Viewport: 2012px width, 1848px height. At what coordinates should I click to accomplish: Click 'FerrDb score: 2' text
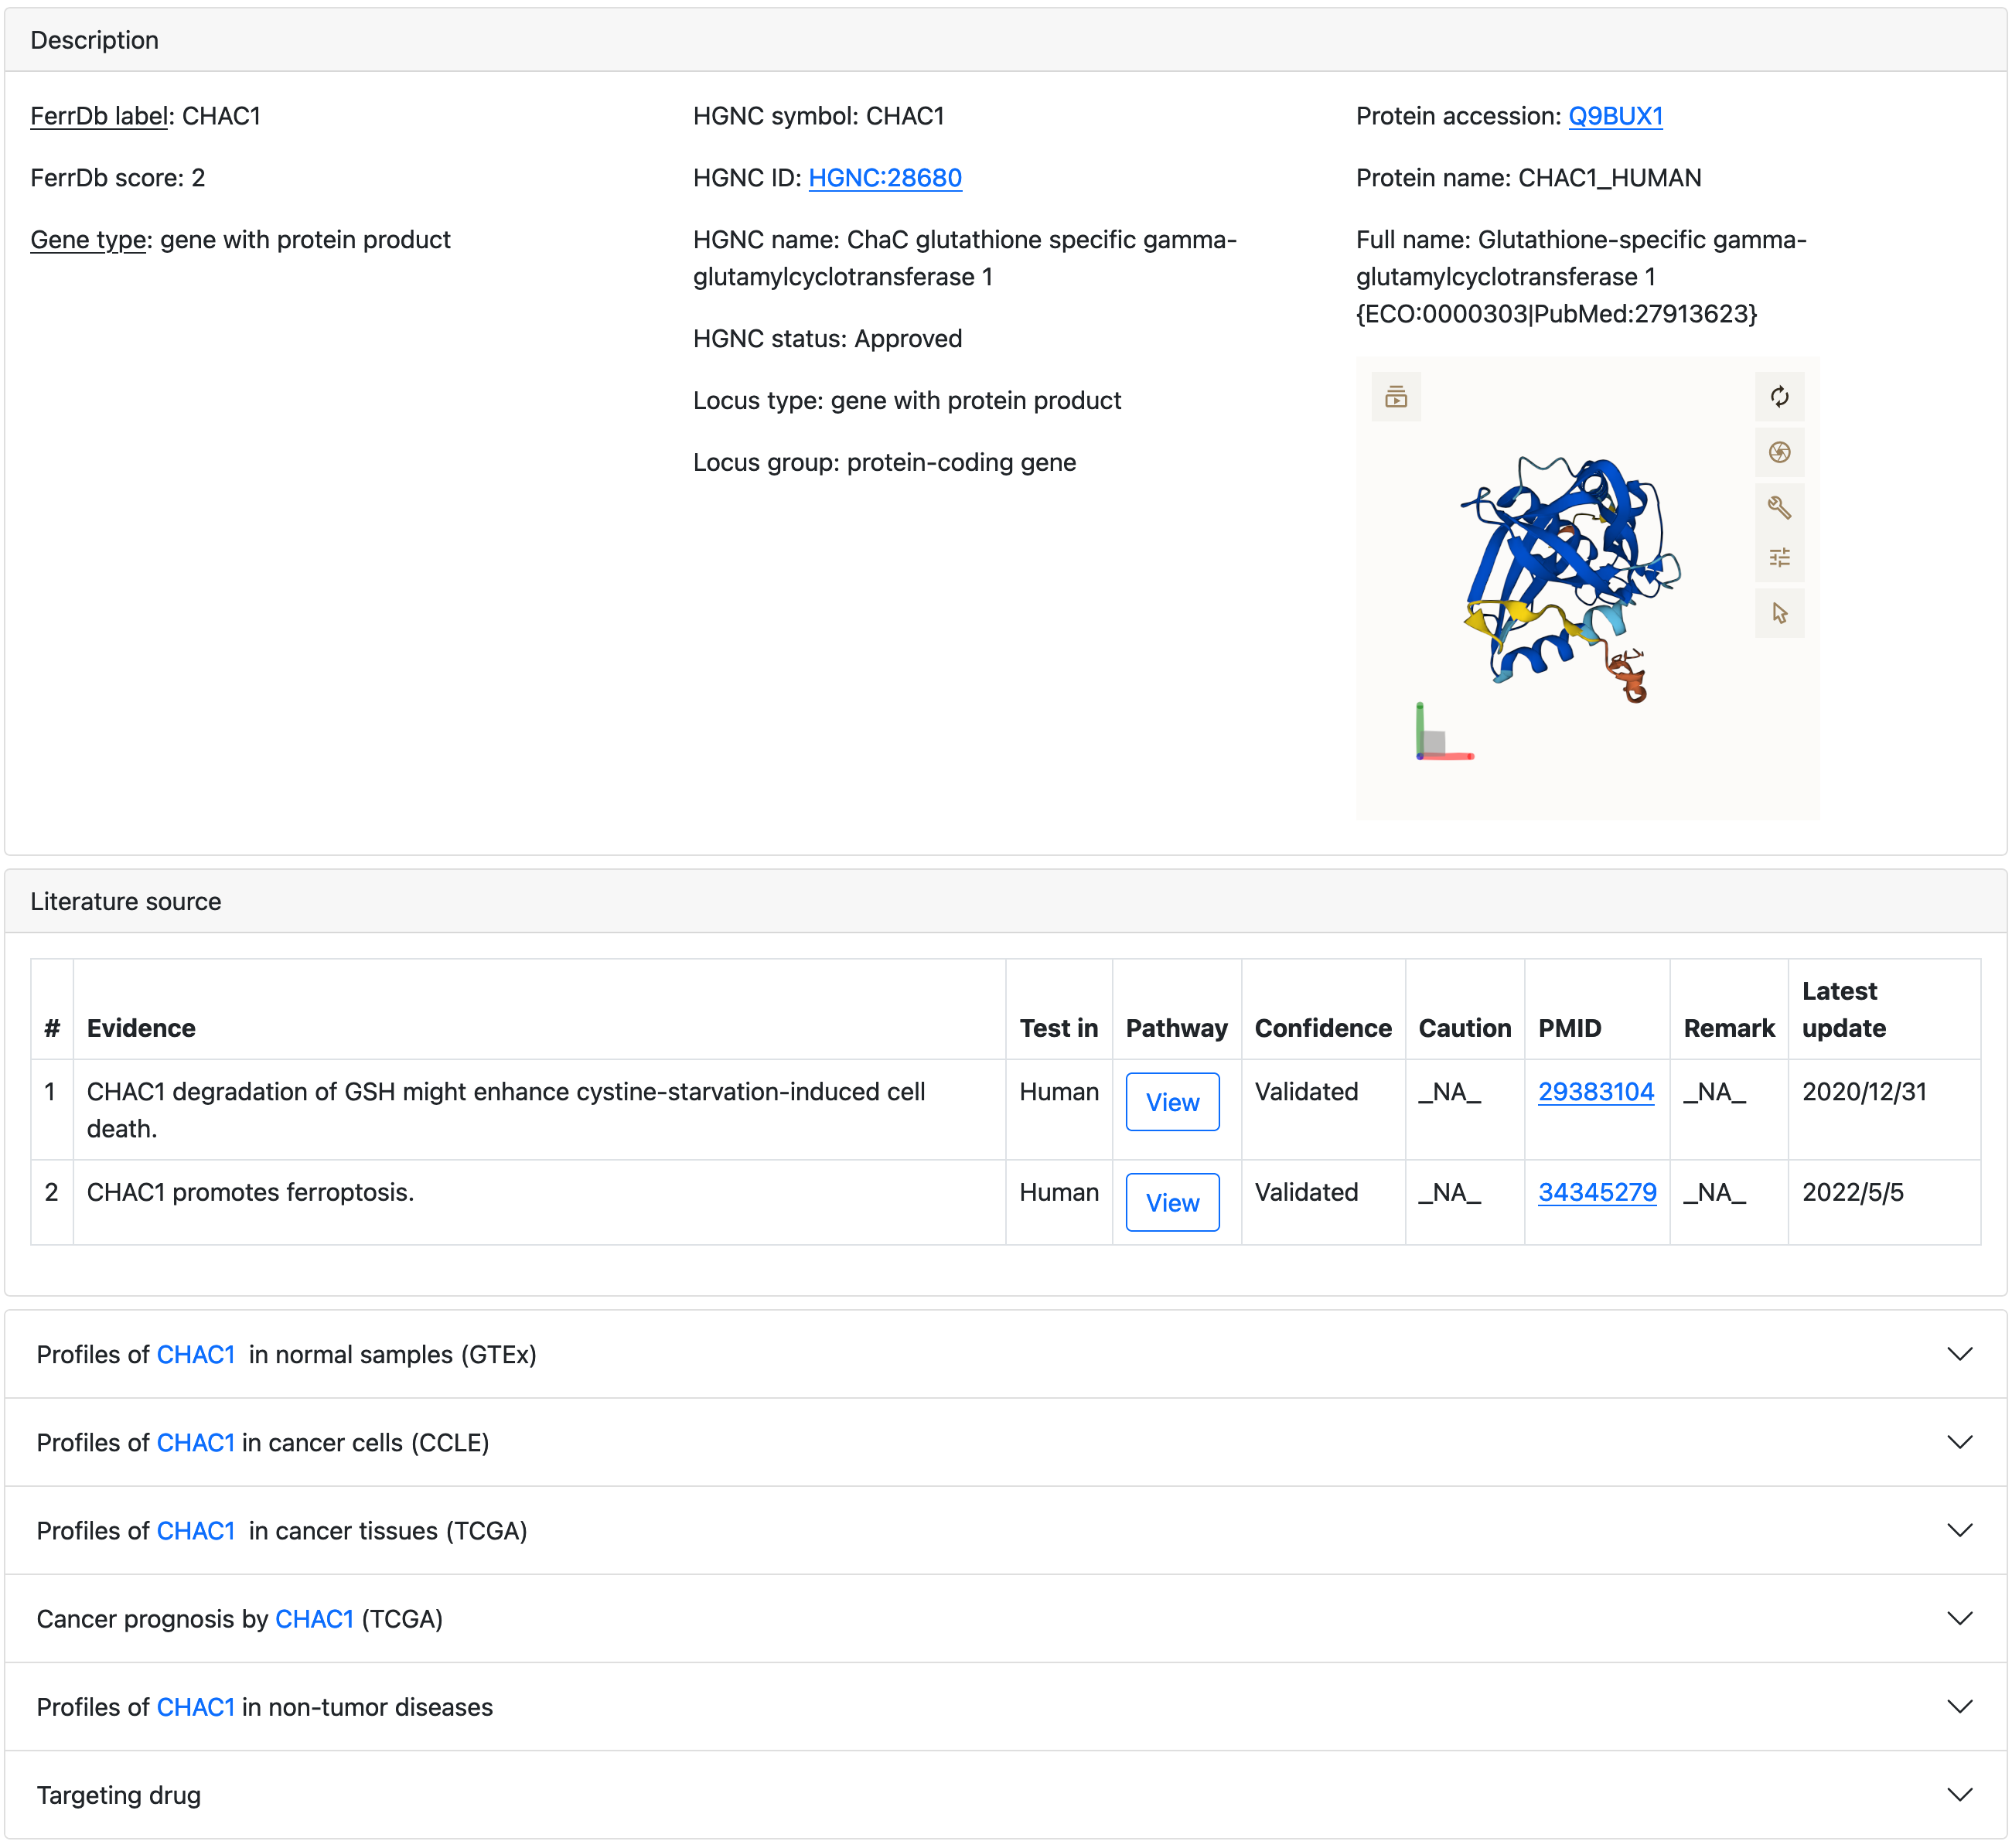click(118, 178)
